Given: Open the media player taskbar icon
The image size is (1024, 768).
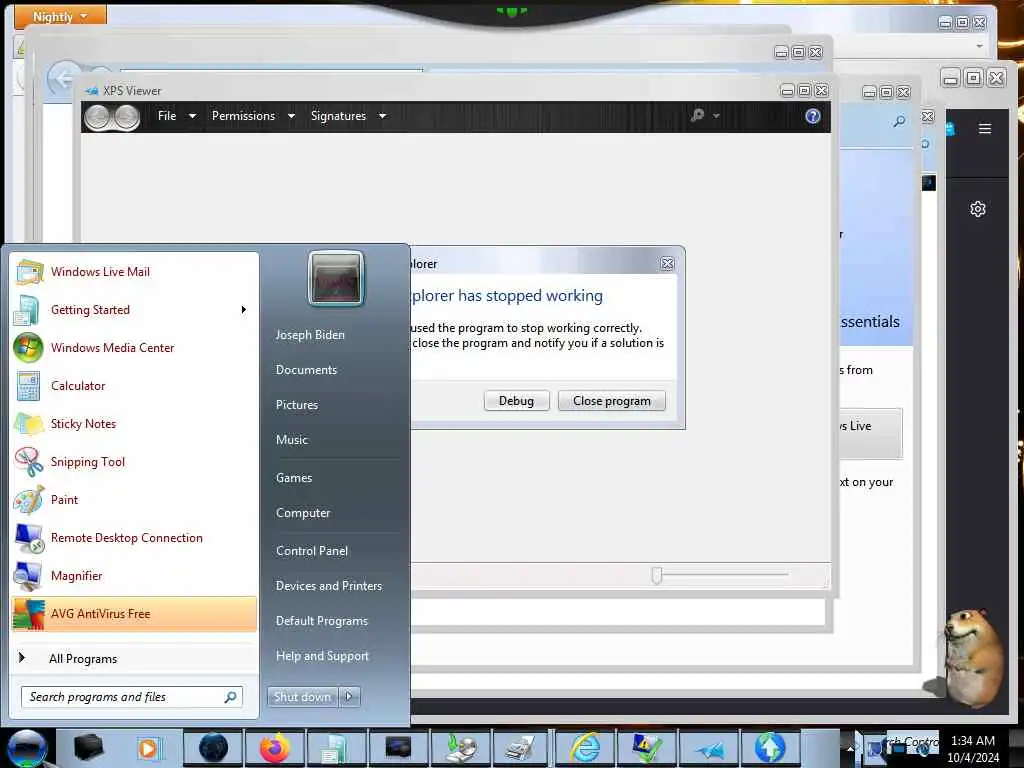Looking at the screenshot, I should click(150, 747).
